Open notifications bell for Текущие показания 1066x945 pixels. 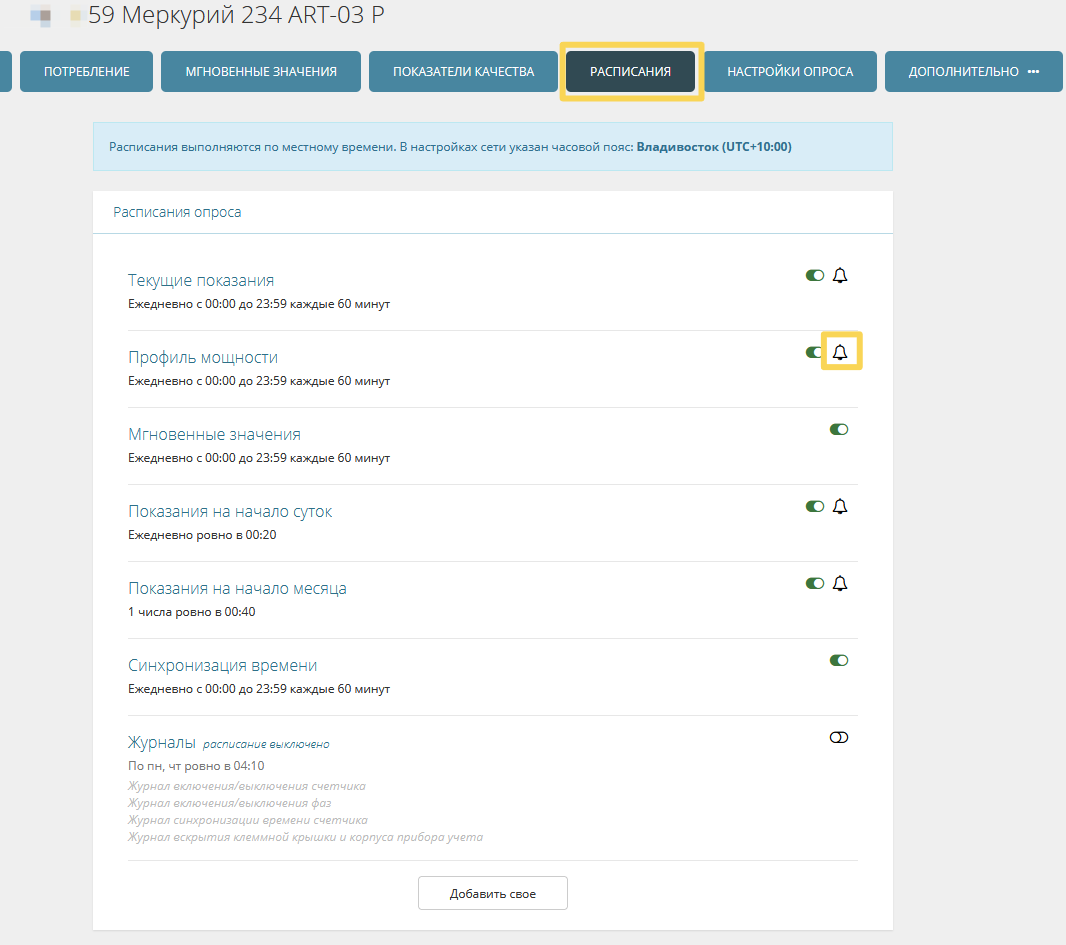(x=840, y=275)
